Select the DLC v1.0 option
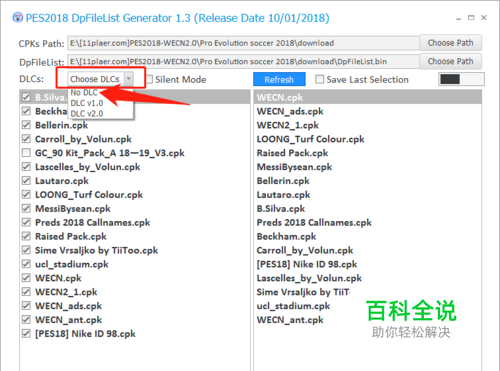 (87, 103)
